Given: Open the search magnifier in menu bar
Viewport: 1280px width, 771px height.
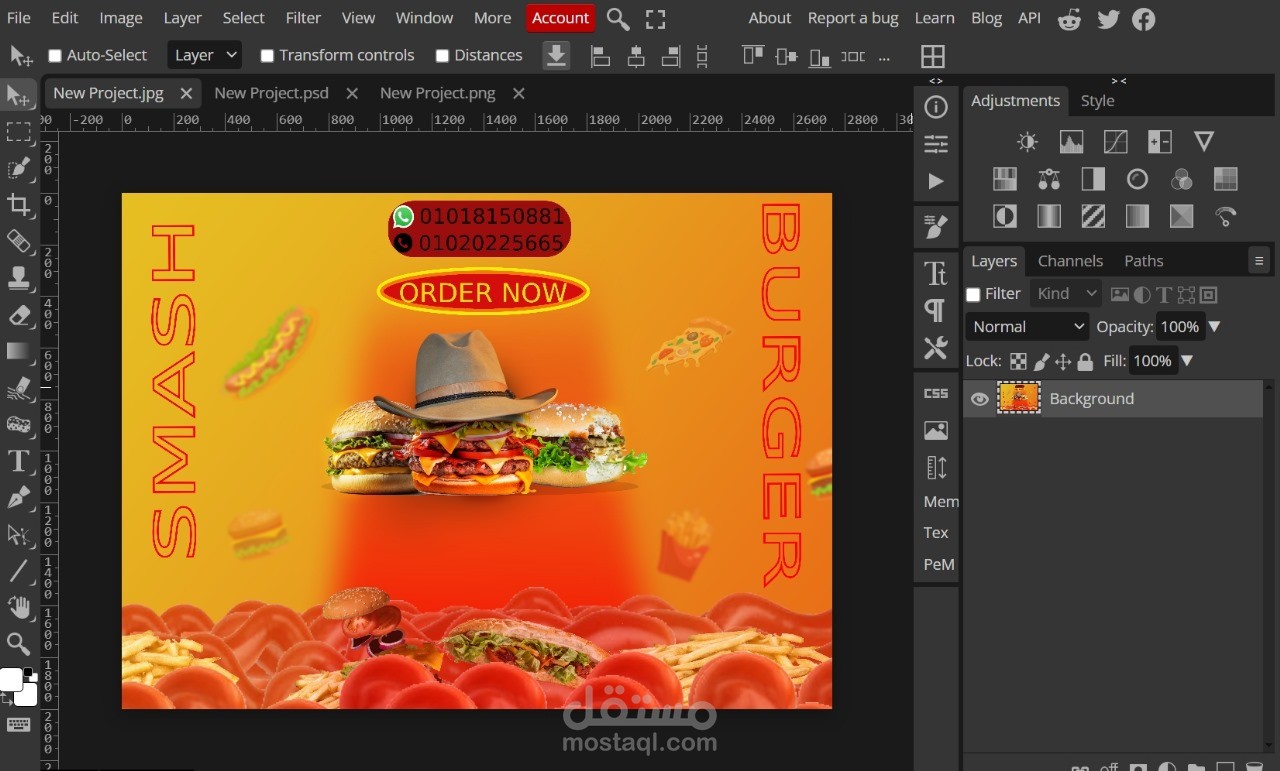Looking at the screenshot, I should coord(618,19).
